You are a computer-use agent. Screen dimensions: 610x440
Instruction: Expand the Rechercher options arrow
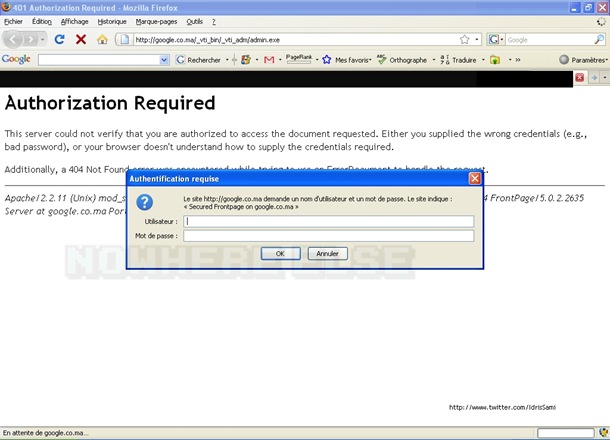point(227,60)
